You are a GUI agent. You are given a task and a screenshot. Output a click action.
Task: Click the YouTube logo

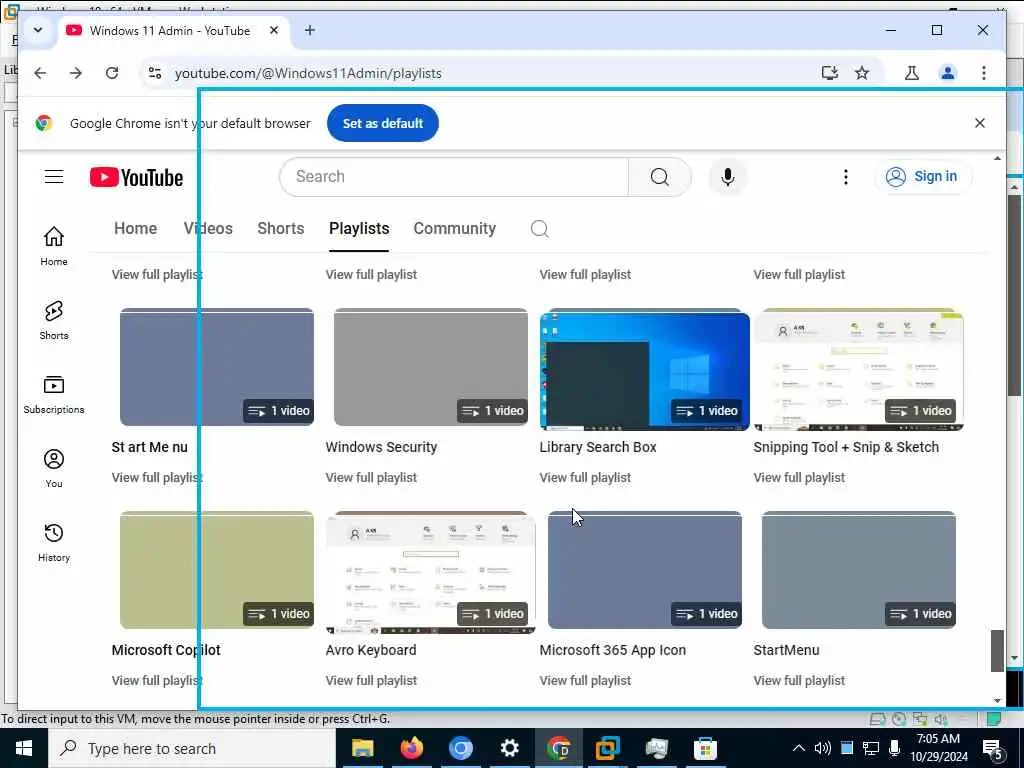click(136, 177)
